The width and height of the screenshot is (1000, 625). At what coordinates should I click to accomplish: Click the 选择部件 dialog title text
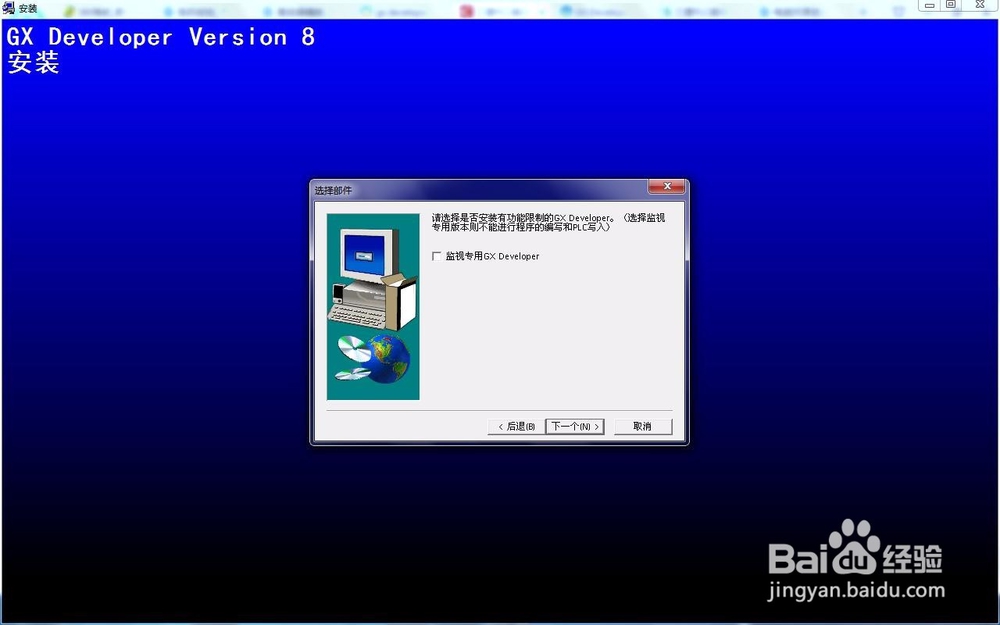(333, 190)
